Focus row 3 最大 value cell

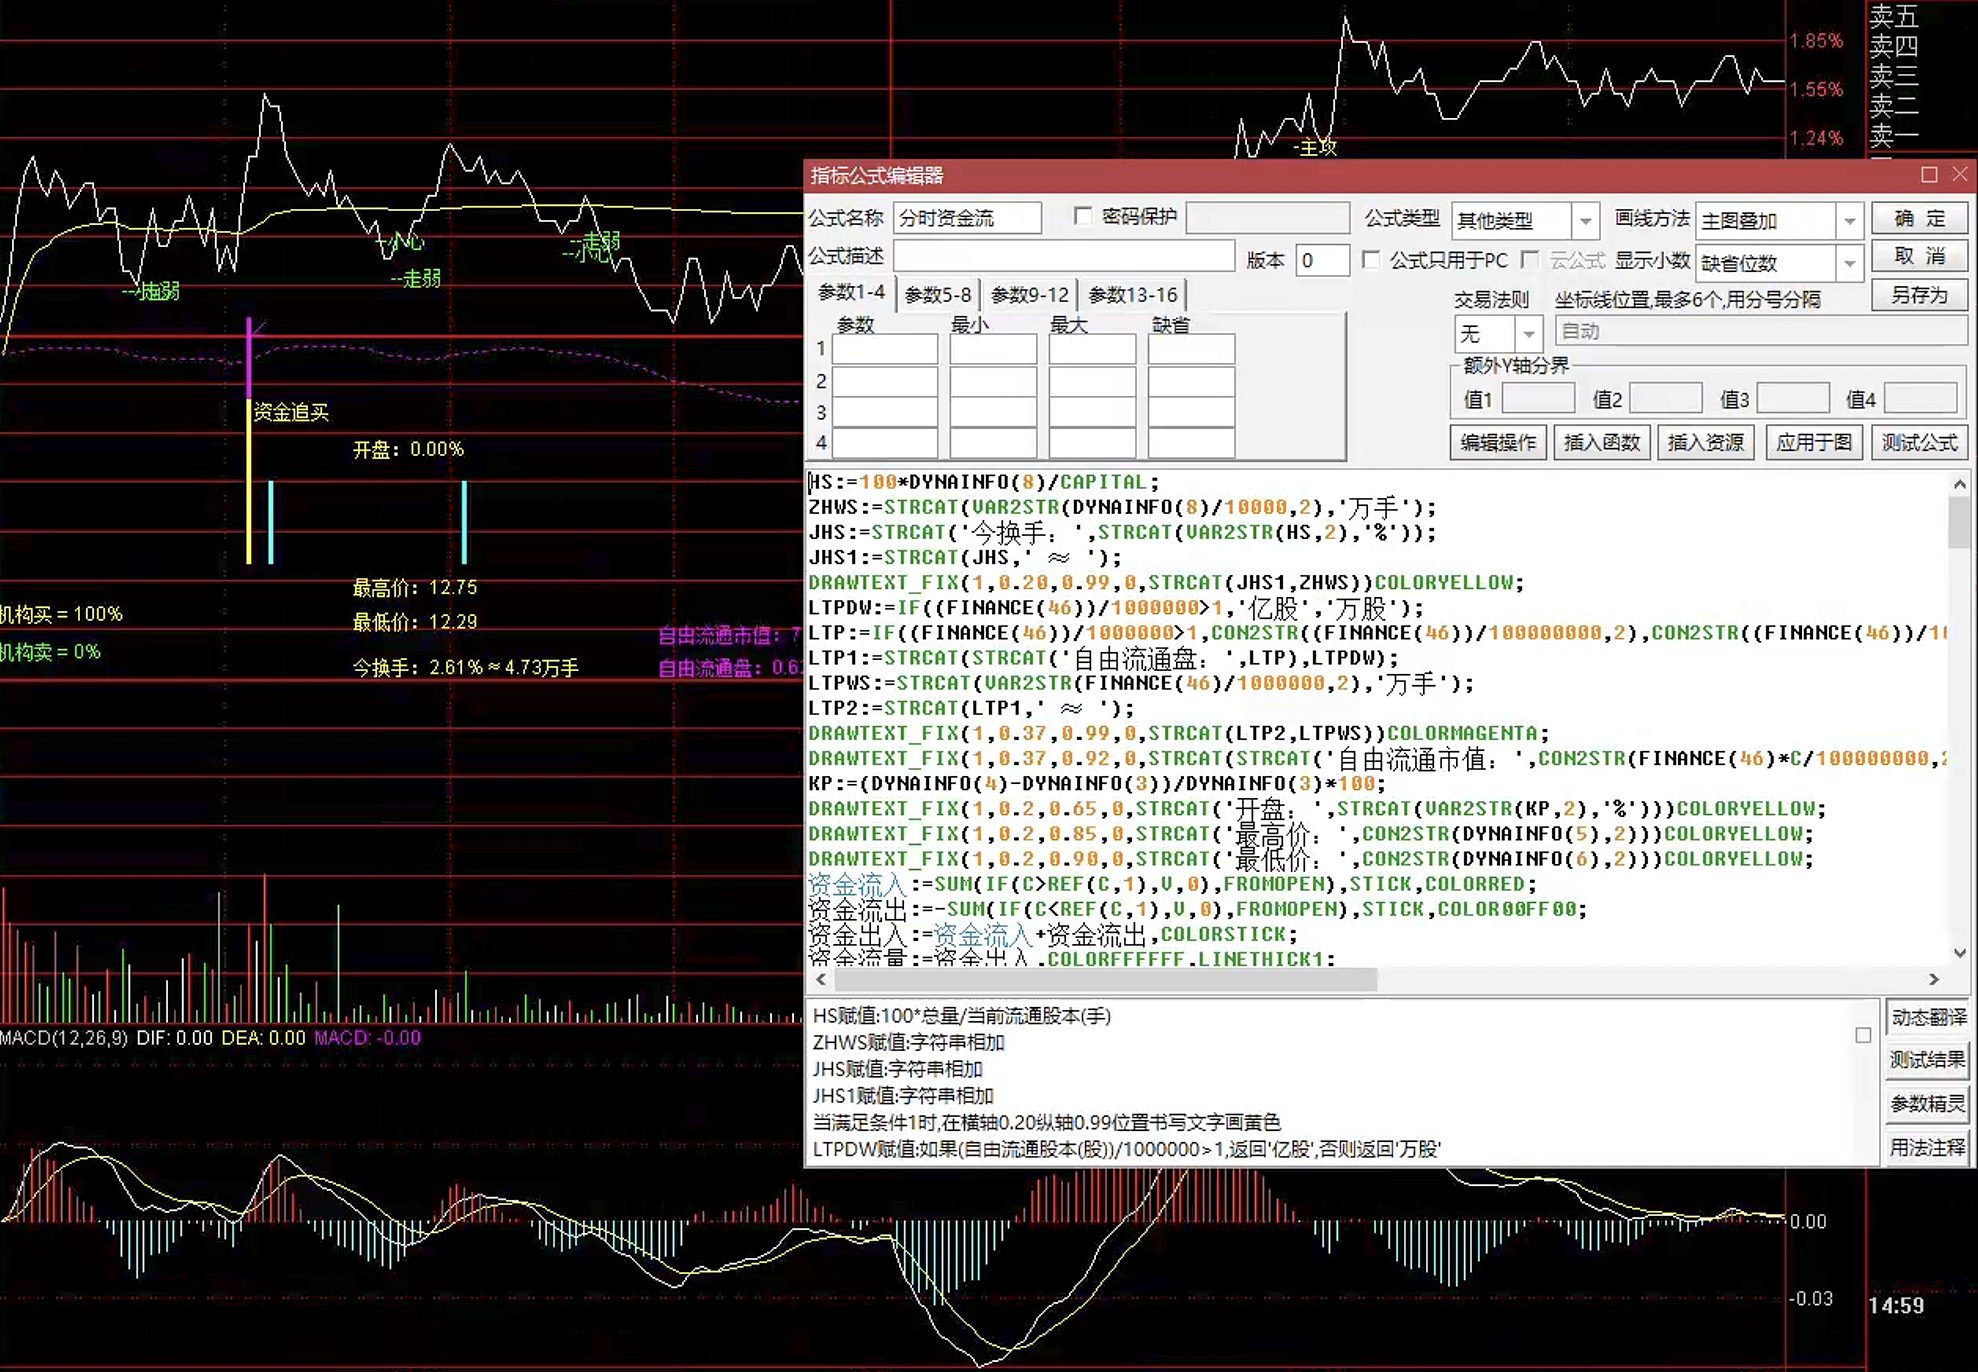click(x=1092, y=412)
